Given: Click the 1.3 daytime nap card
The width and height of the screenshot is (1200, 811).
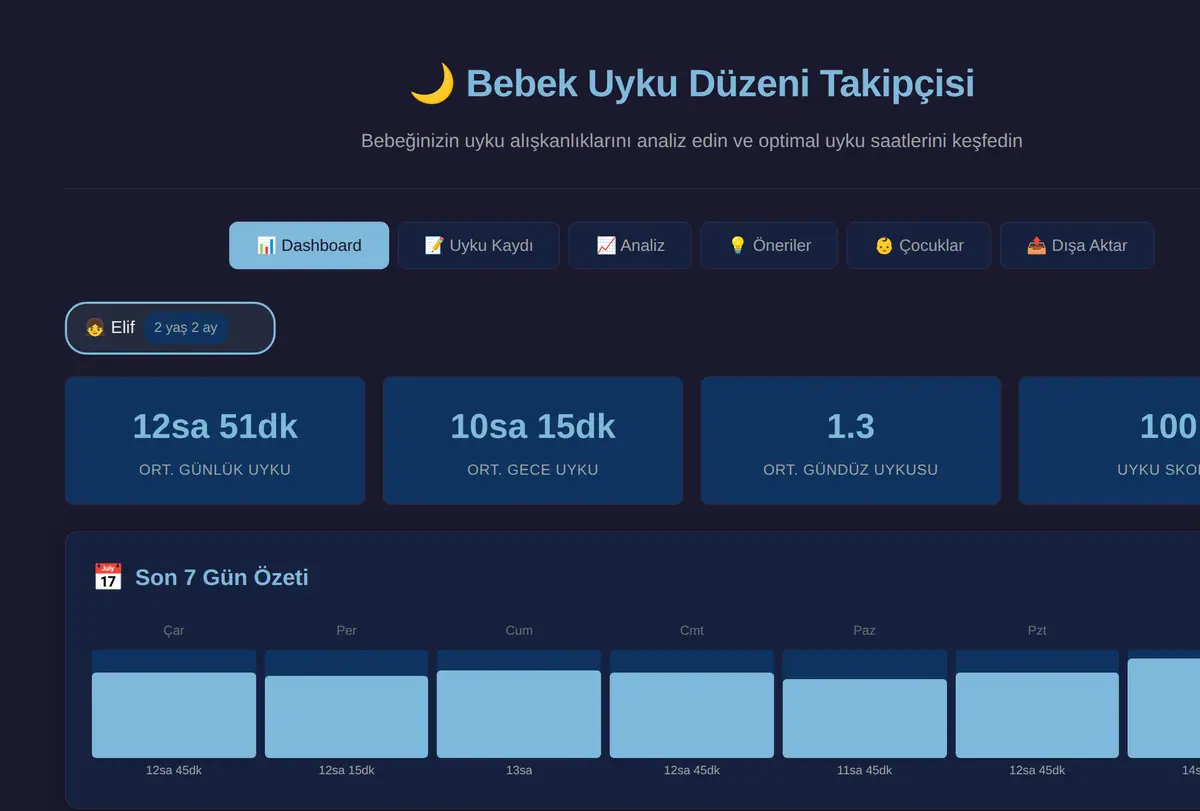Looking at the screenshot, I should [x=851, y=441].
